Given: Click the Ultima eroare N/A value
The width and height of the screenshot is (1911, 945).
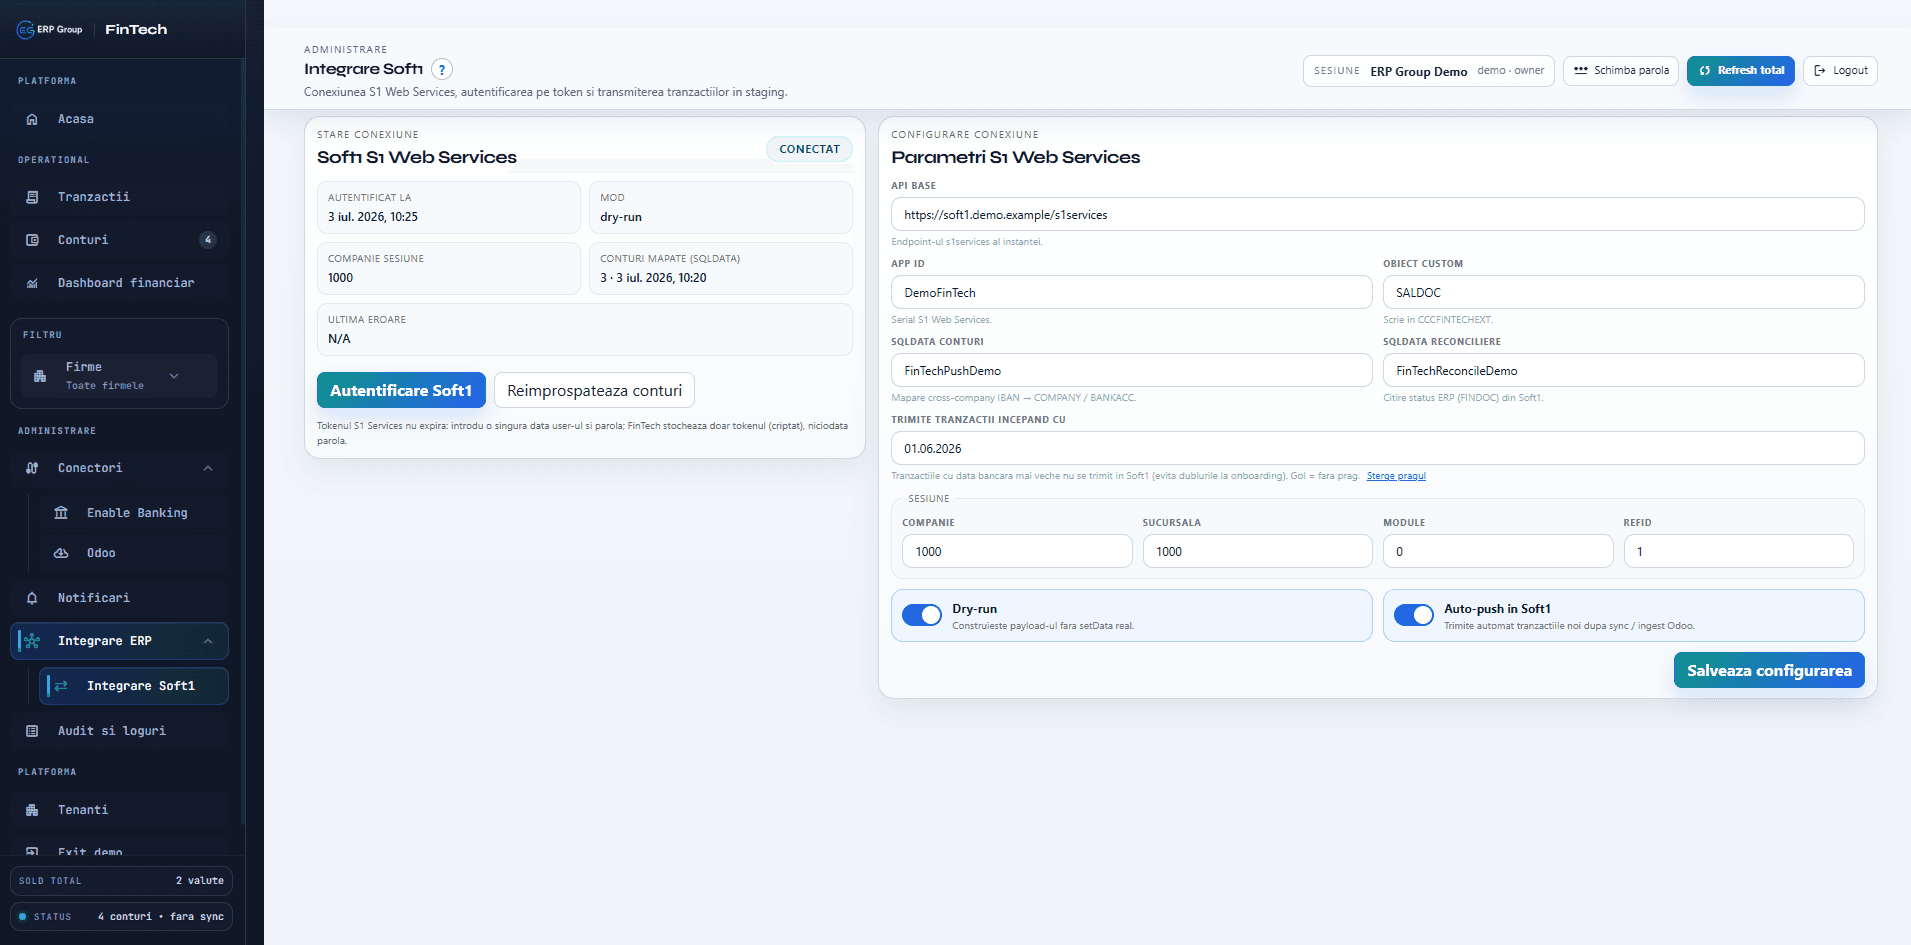Looking at the screenshot, I should (339, 339).
